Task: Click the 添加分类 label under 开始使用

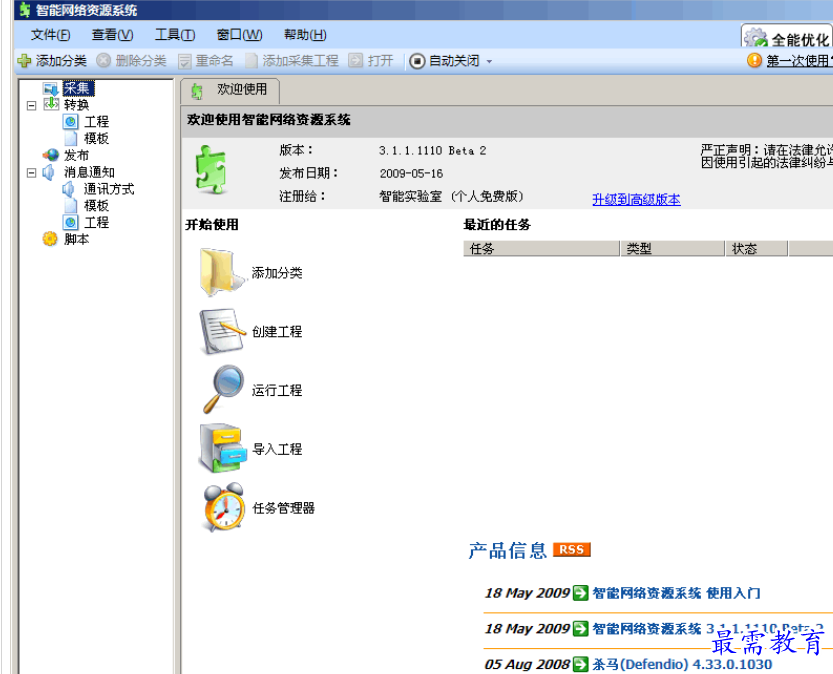Action: tap(277, 273)
